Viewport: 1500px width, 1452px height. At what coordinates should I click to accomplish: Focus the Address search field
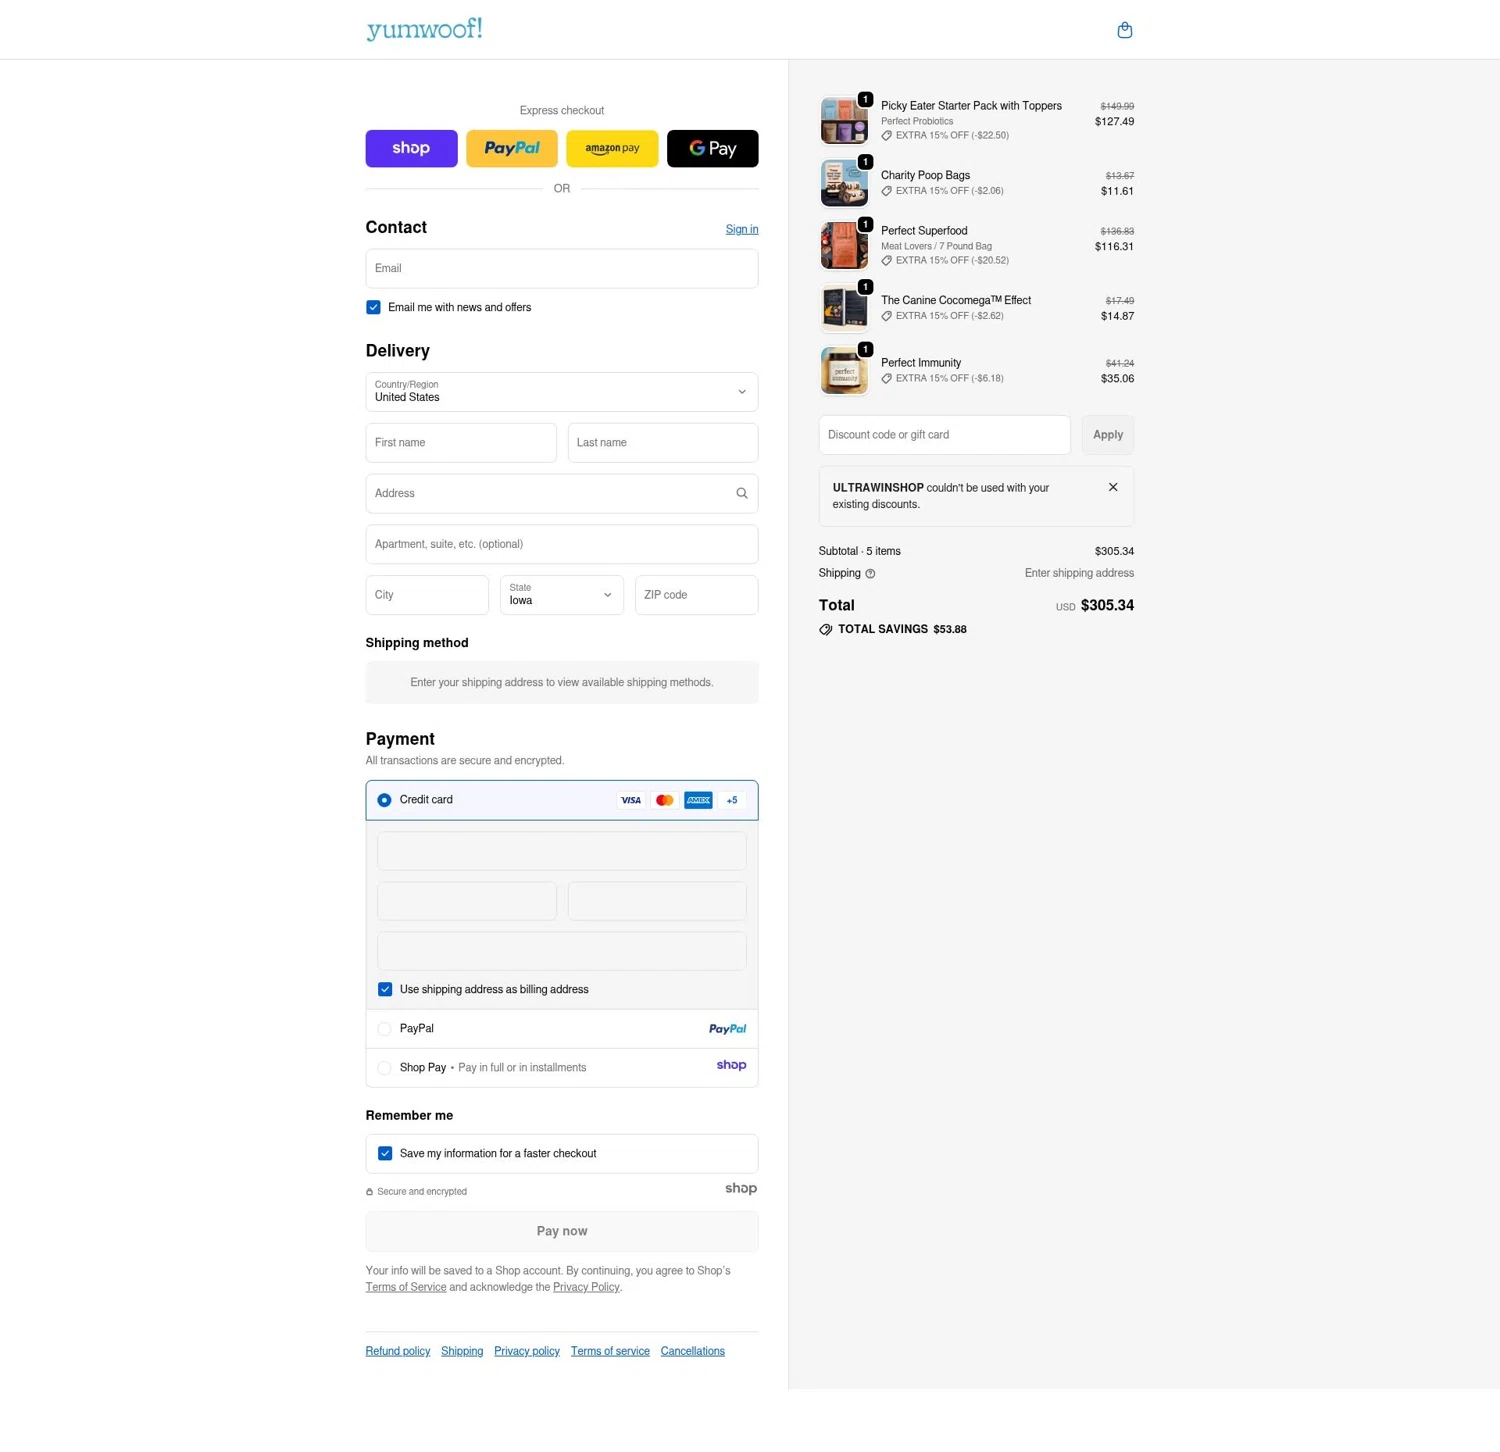coord(562,493)
